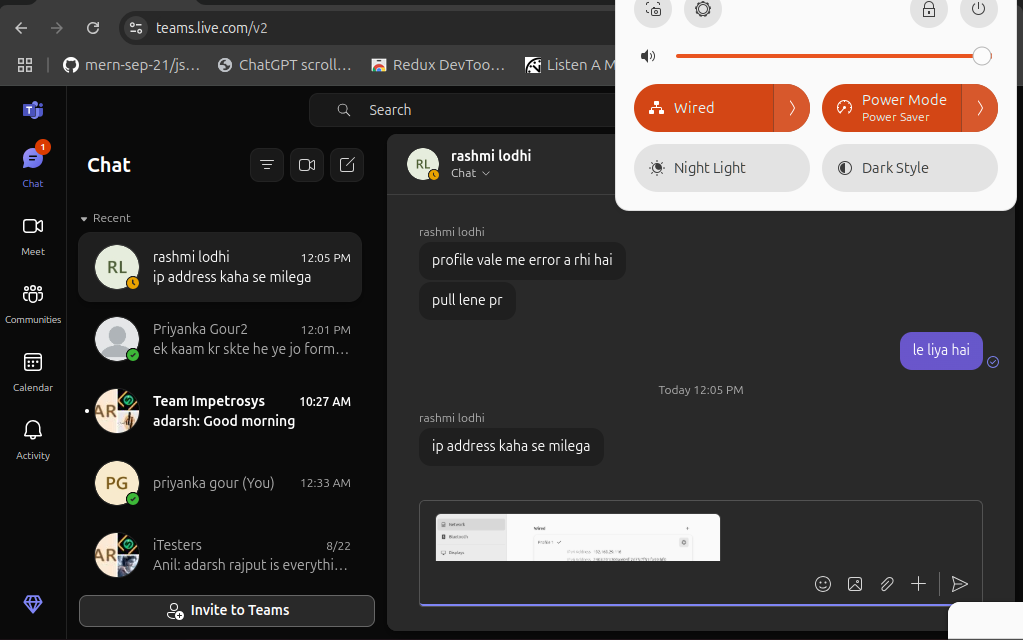This screenshot has height=640, width=1023.
Task: Toggle Night Light in quick settings
Action: 721,168
